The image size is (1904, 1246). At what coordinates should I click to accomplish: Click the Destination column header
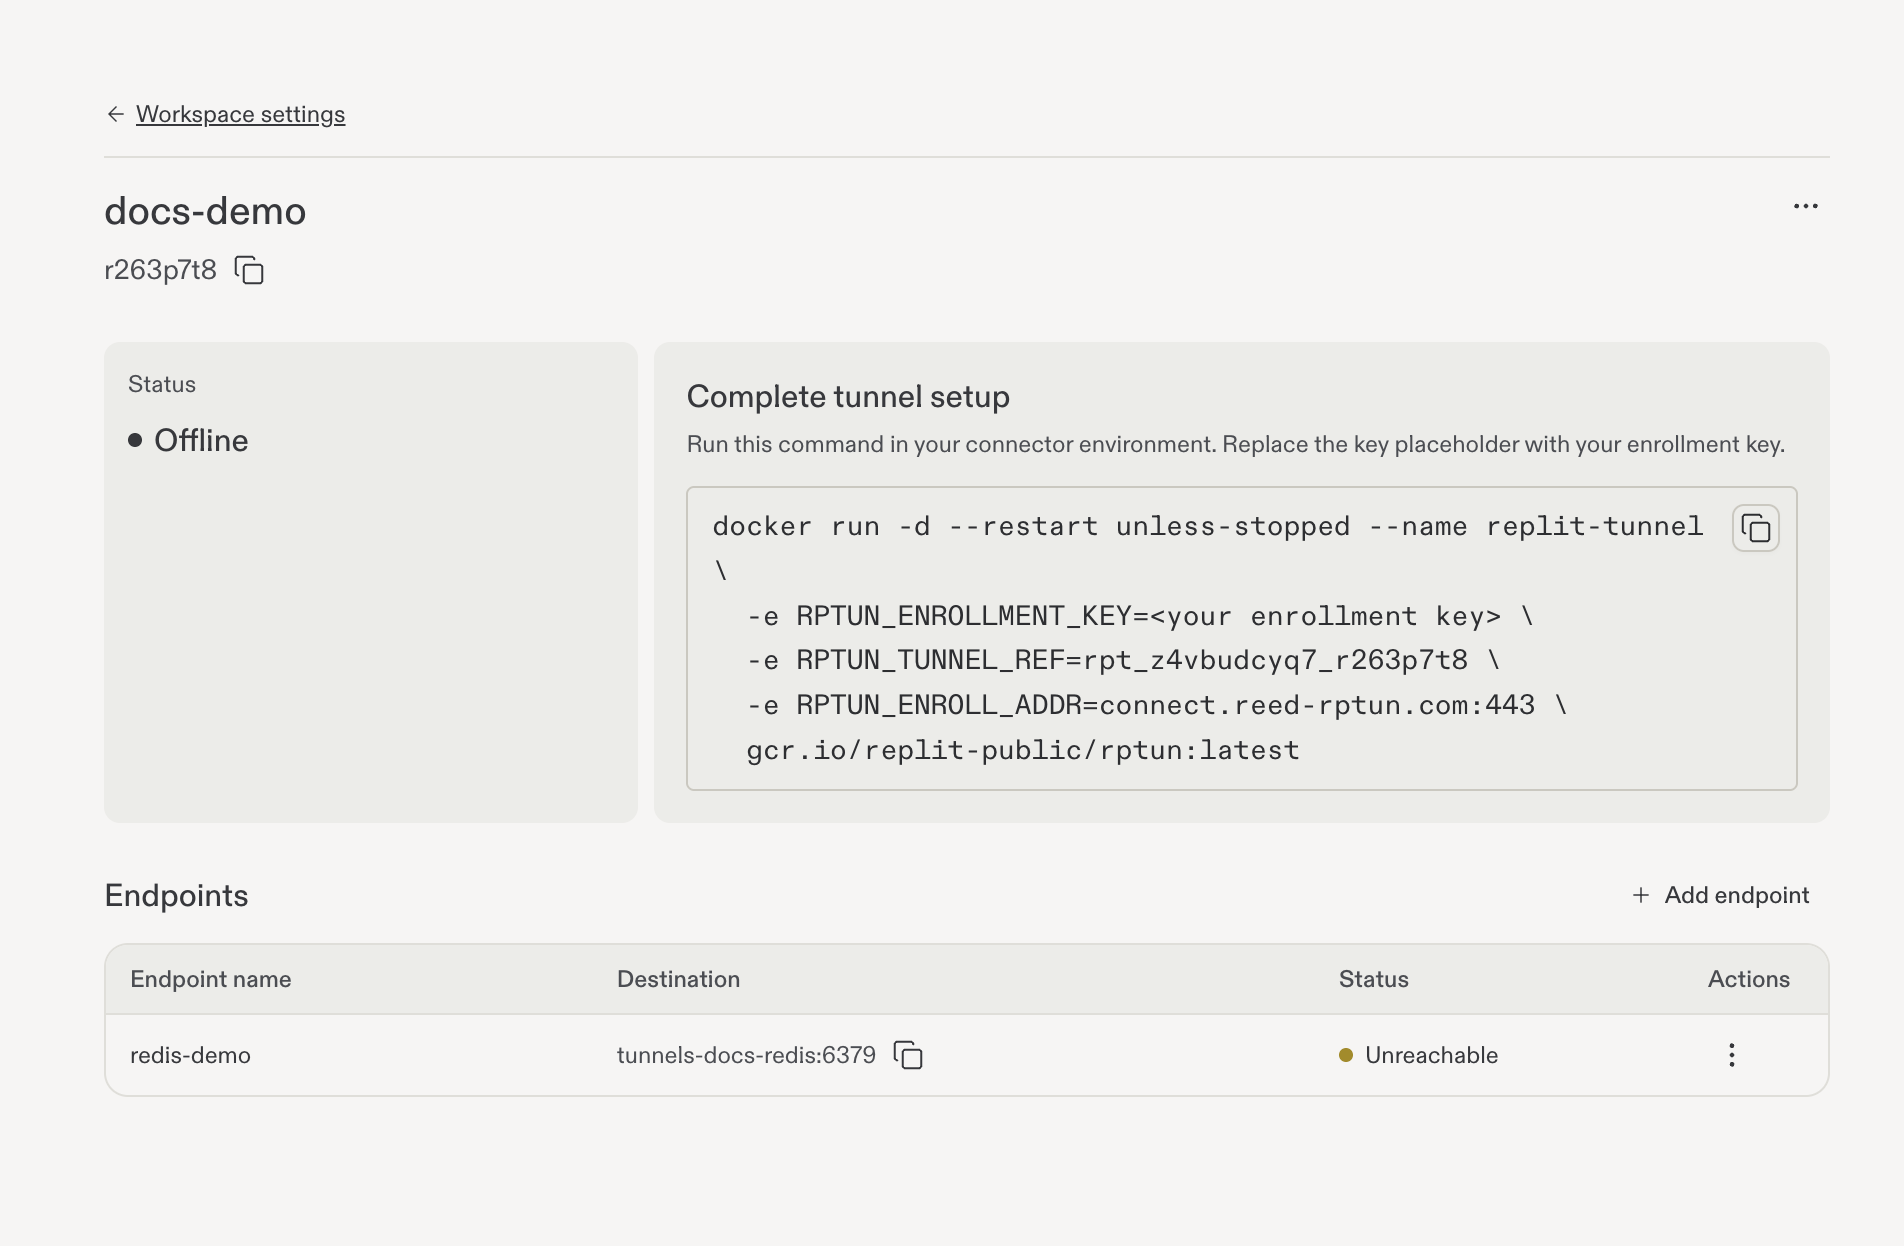click(678, 979)
